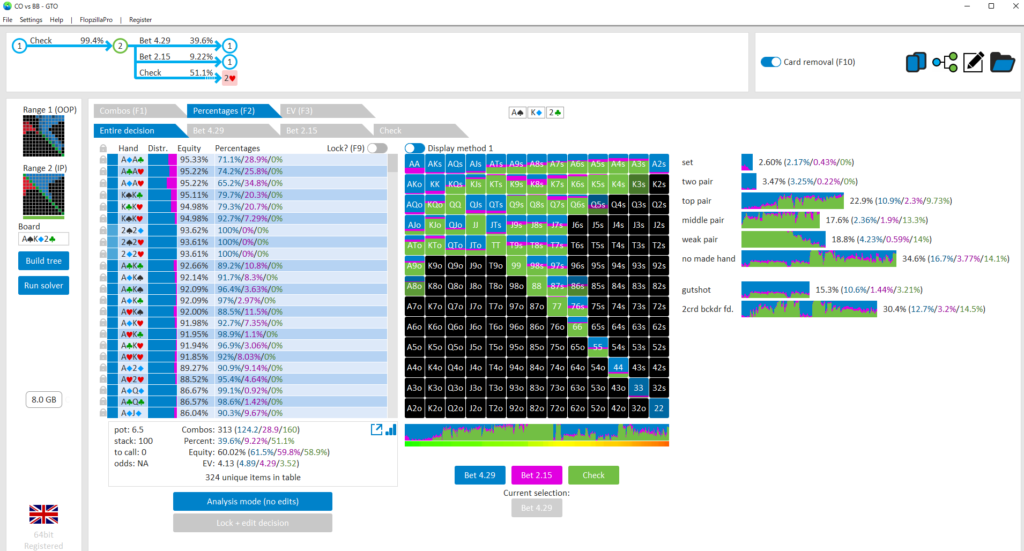Screen dimensions: 1024x551
Task: Click the padlock icon beside first A♦A♣ row
Action: [102, 159]
